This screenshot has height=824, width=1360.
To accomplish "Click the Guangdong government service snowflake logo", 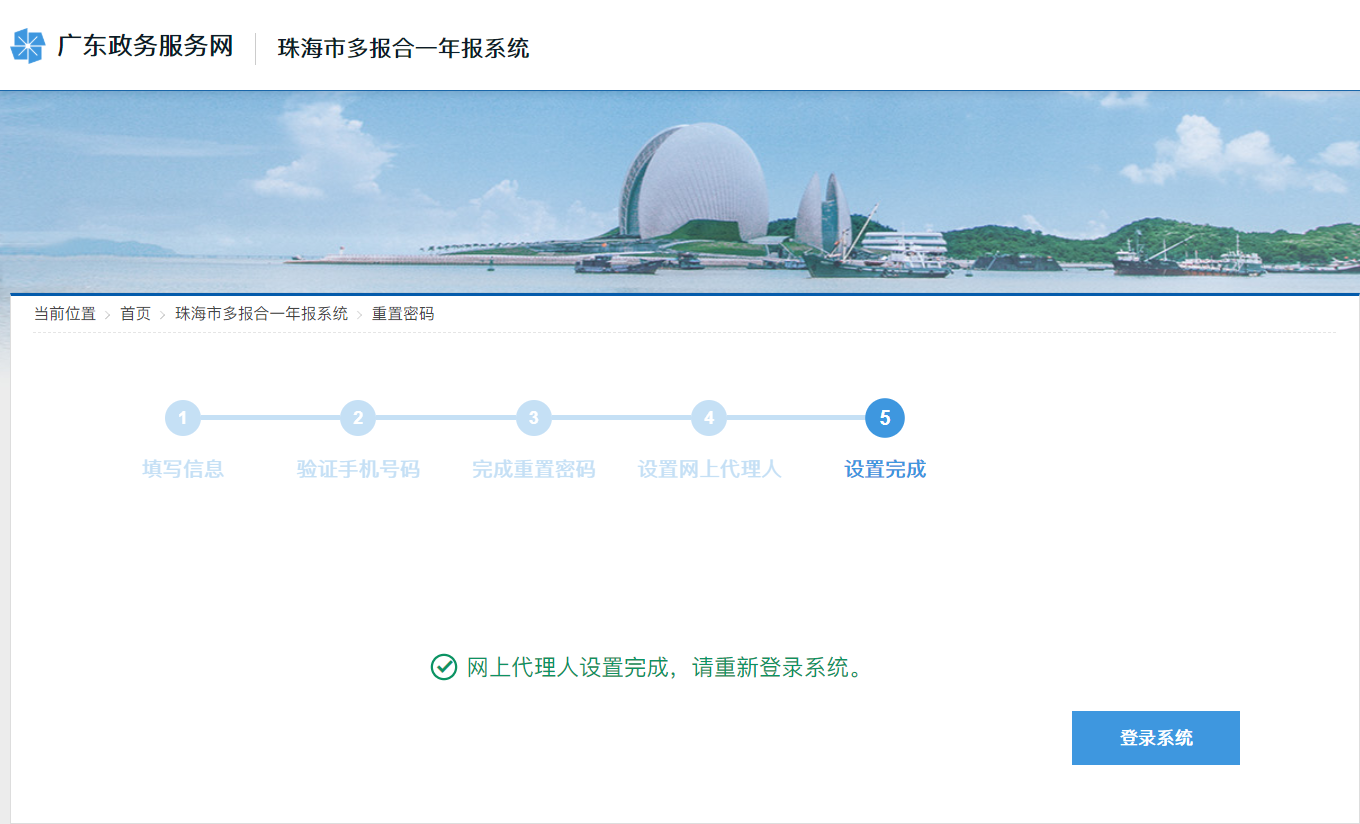I will (x=28, y=46).
